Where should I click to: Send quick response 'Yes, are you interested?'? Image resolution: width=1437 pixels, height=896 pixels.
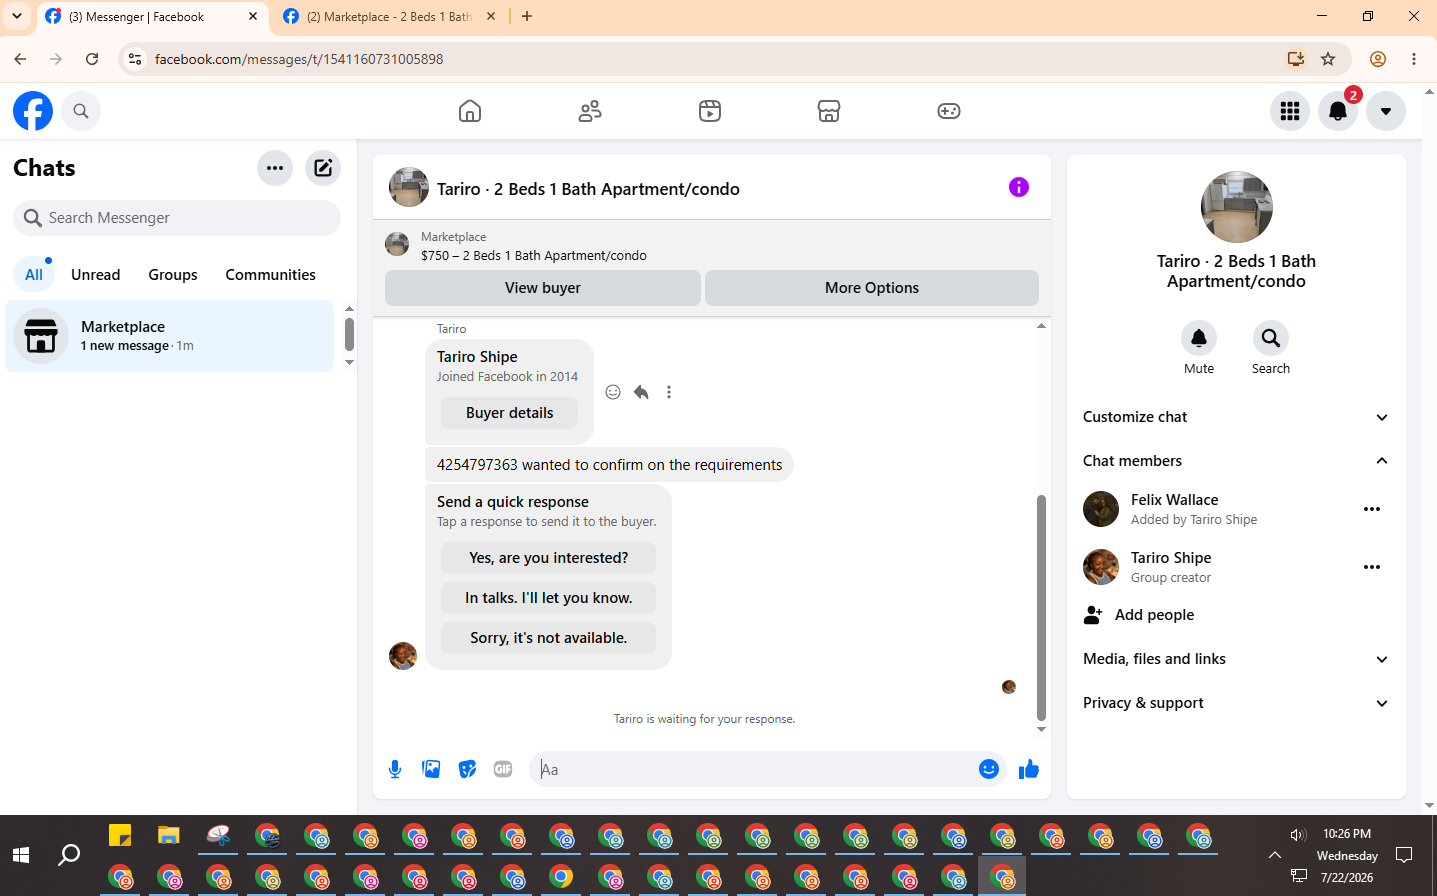click(x=549, y=558)
